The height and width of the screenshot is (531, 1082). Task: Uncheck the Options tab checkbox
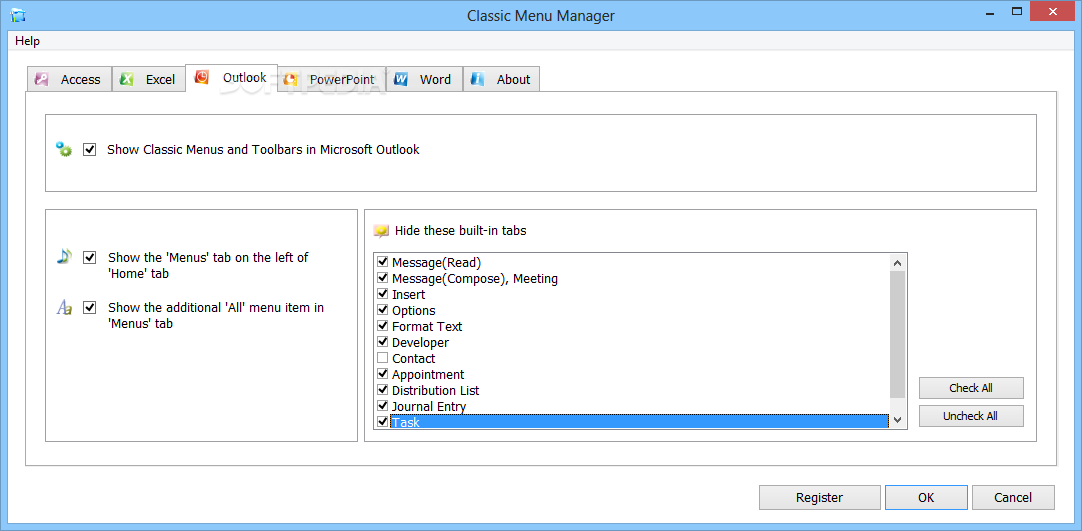(382, 310)
